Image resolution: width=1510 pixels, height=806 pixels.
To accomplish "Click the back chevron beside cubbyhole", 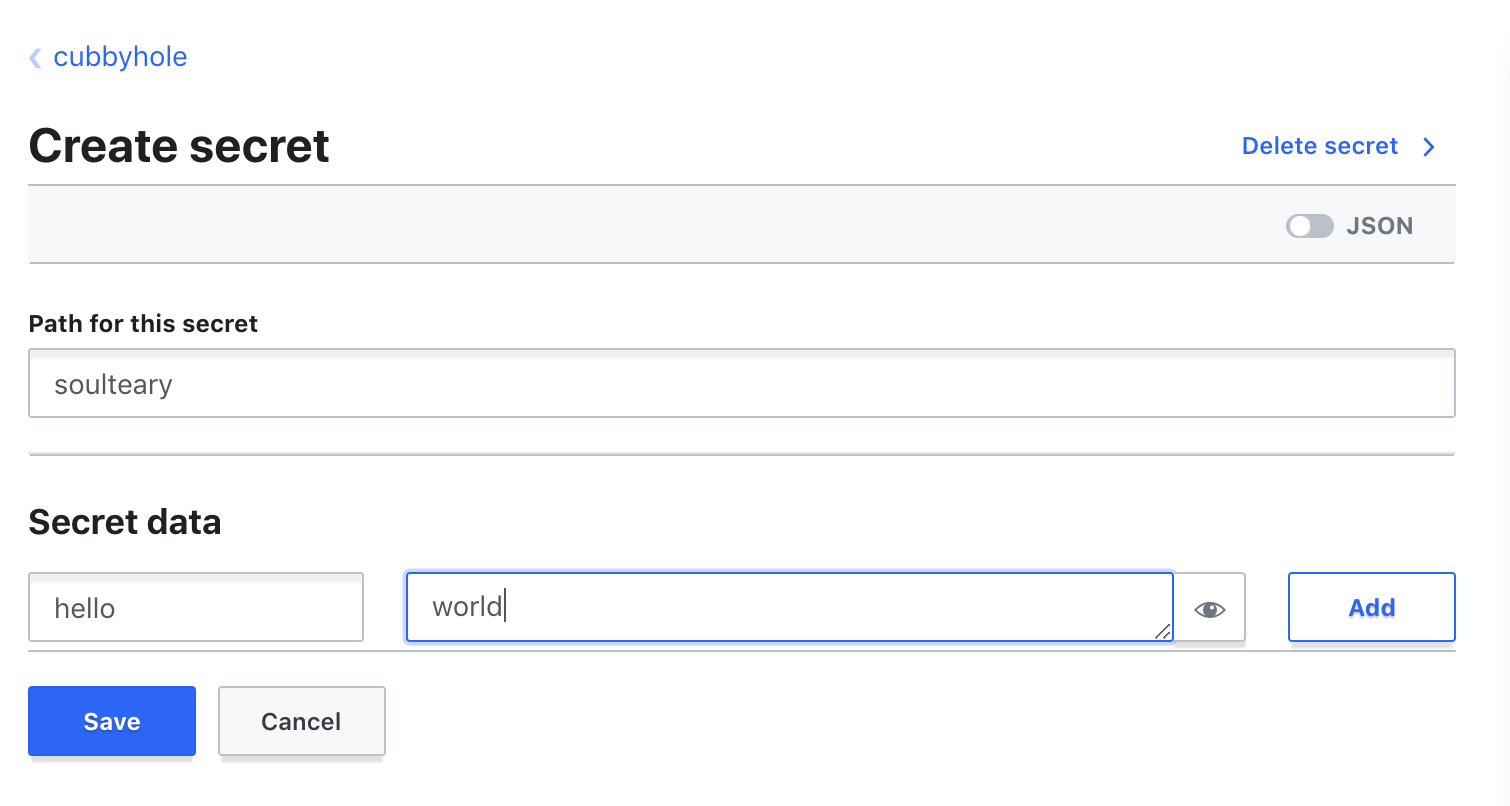I will [x=35, y=58].
